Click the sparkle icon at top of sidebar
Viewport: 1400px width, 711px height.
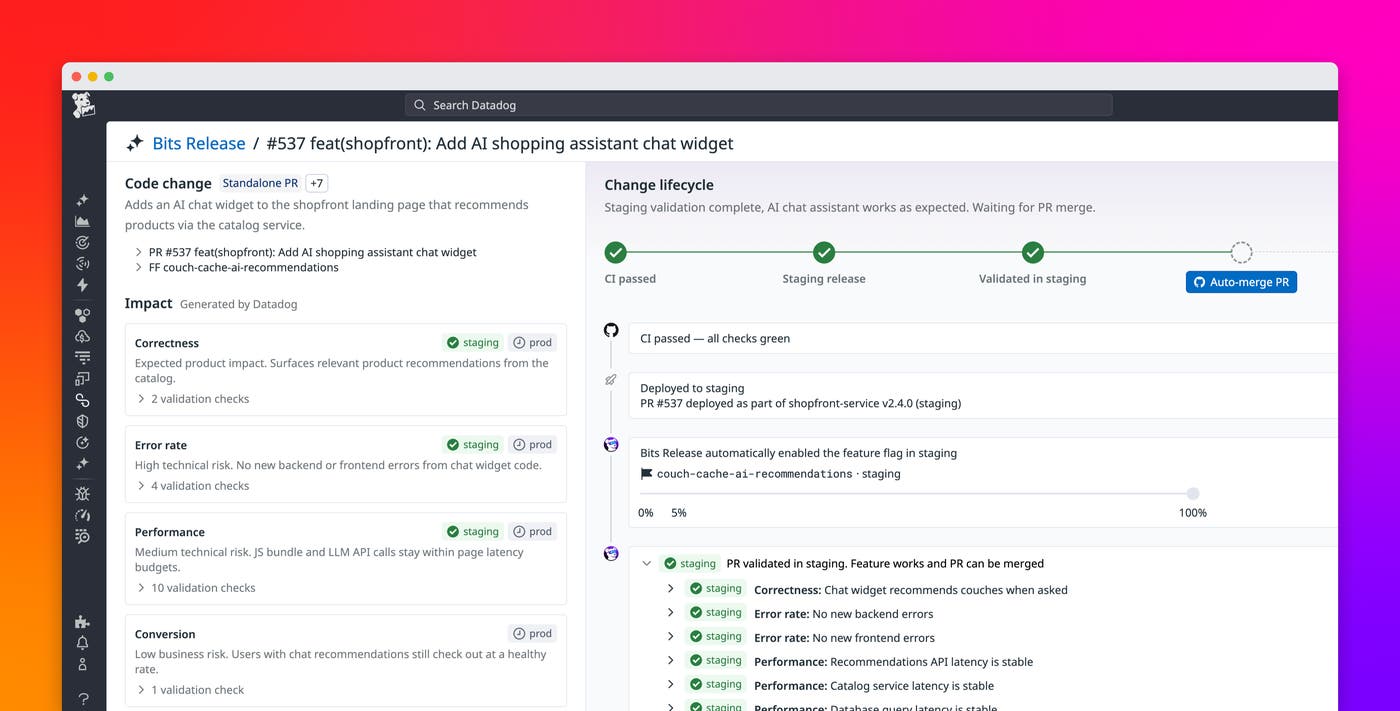(83, 200)
